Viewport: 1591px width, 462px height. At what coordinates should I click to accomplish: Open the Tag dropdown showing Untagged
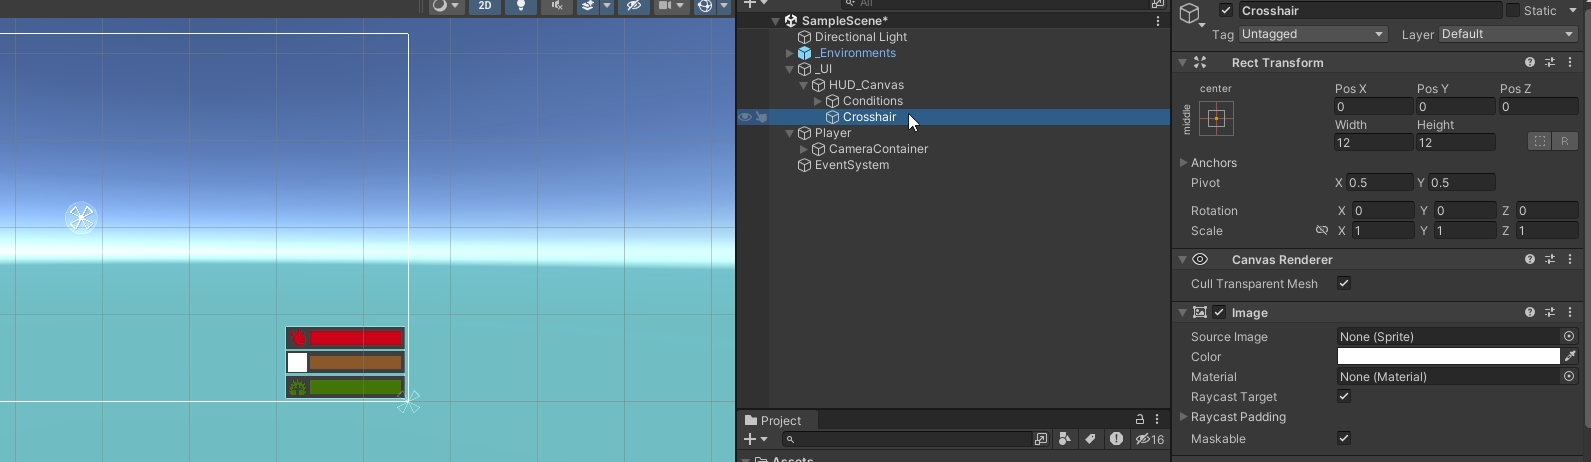[1313, 34]
